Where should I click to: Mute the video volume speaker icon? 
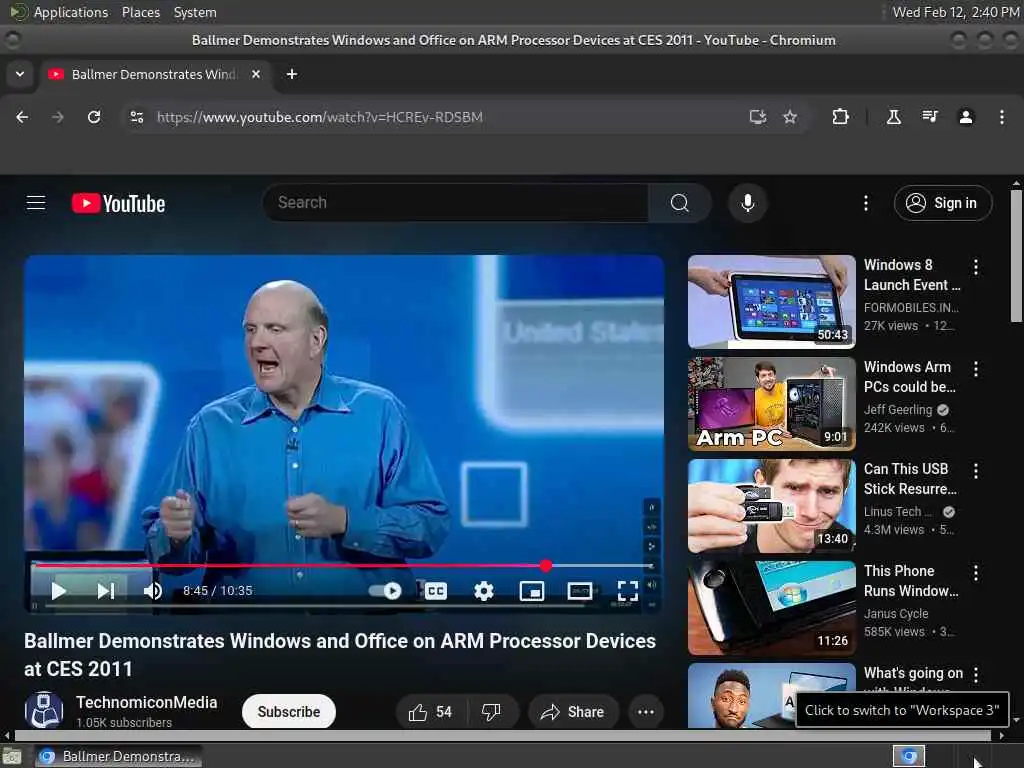coord(153,591)
